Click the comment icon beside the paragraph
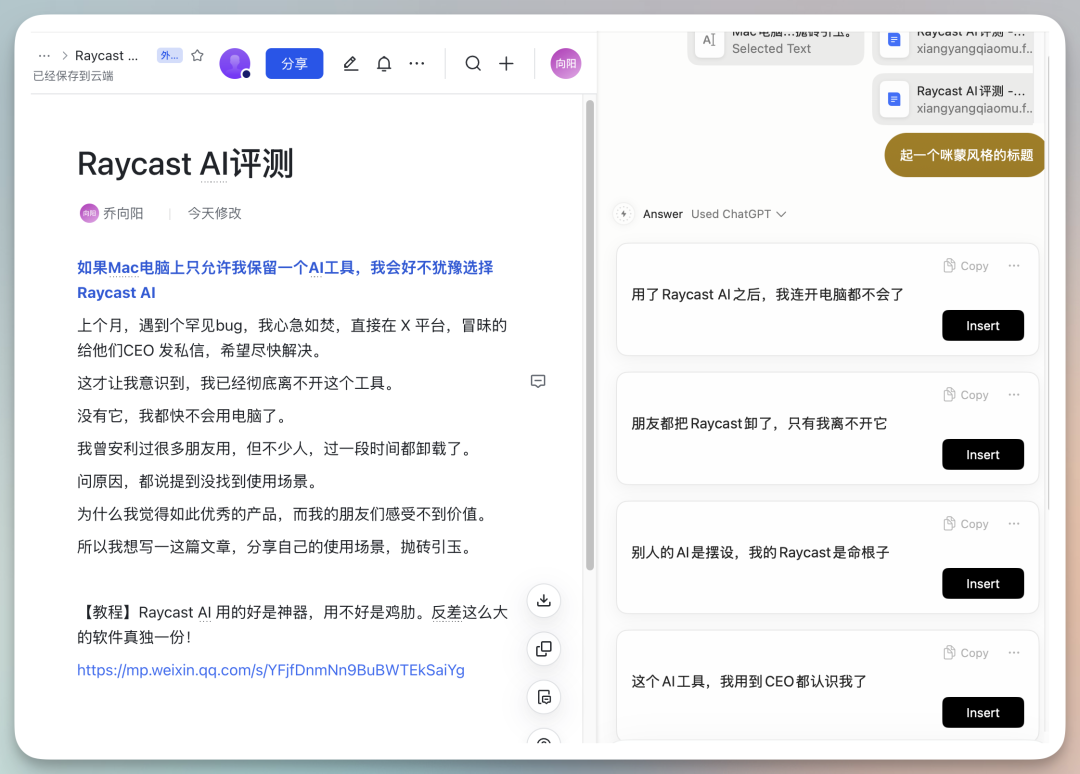The image size is (1080, 774). click(x=538, y=382)
